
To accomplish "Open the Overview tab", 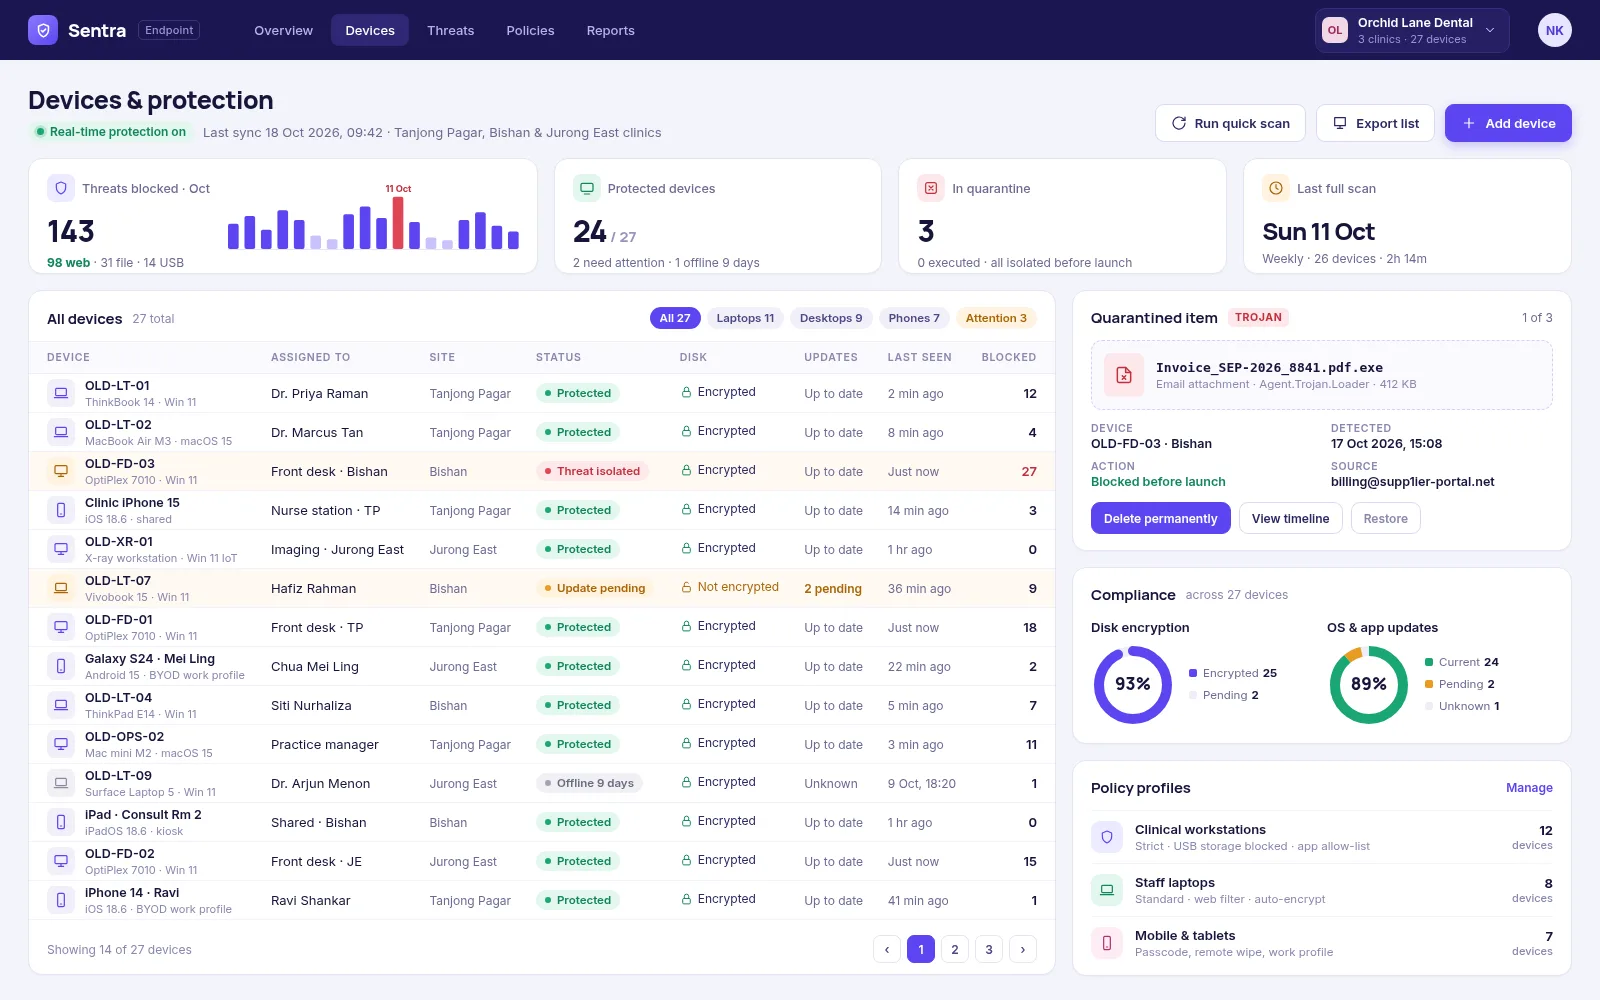I will [x=283, y=30].
